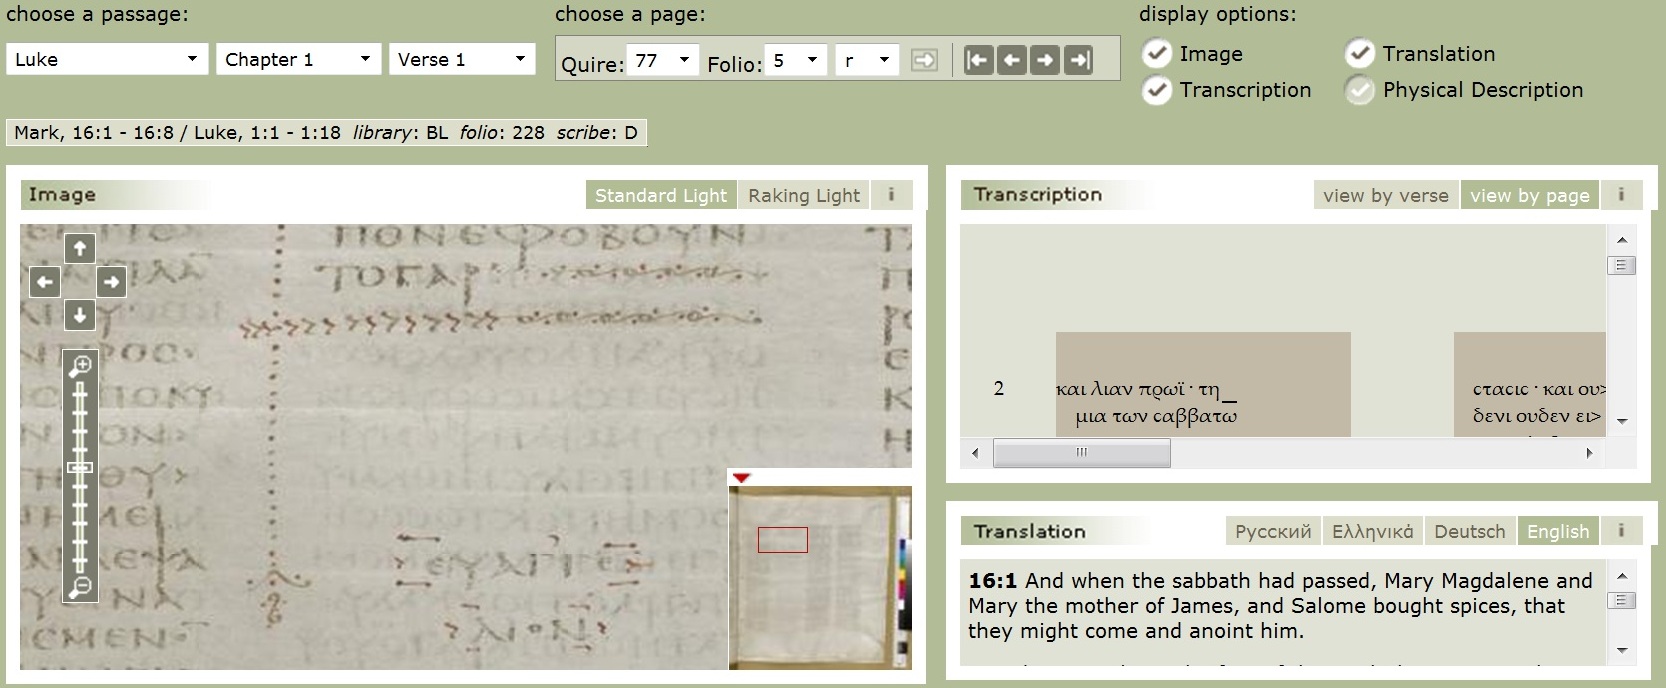Open the recto/verso dropdown showing r

click(867, 60)
